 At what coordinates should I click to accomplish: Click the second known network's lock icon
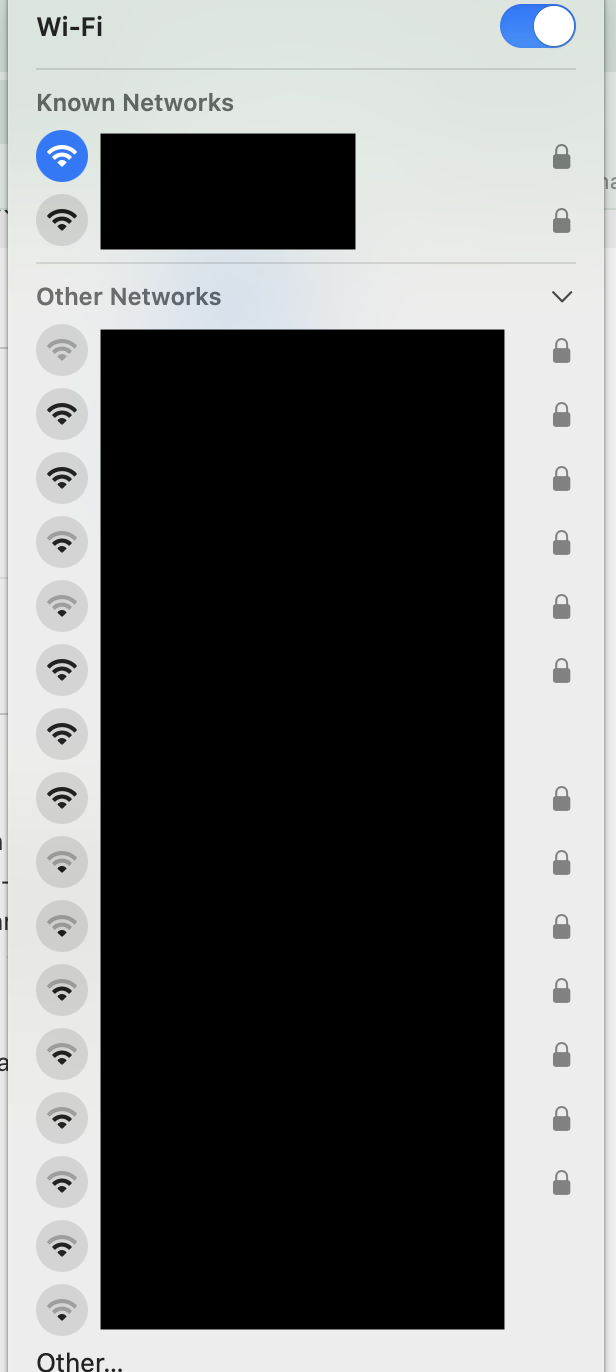coord(562,221)
